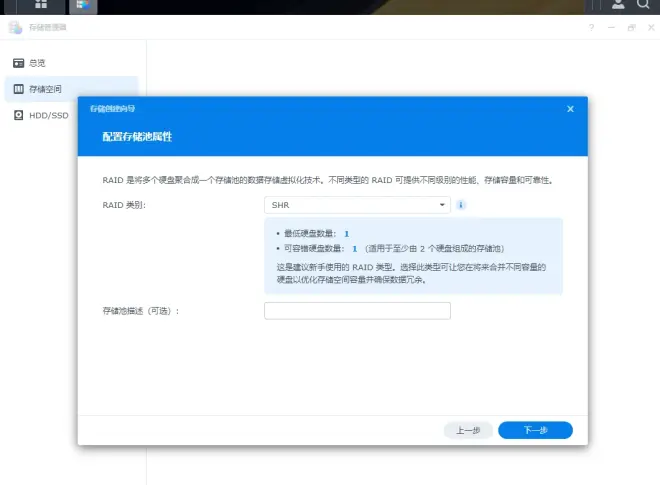
Task: Open the user account options icon
Action: point(618,5)
